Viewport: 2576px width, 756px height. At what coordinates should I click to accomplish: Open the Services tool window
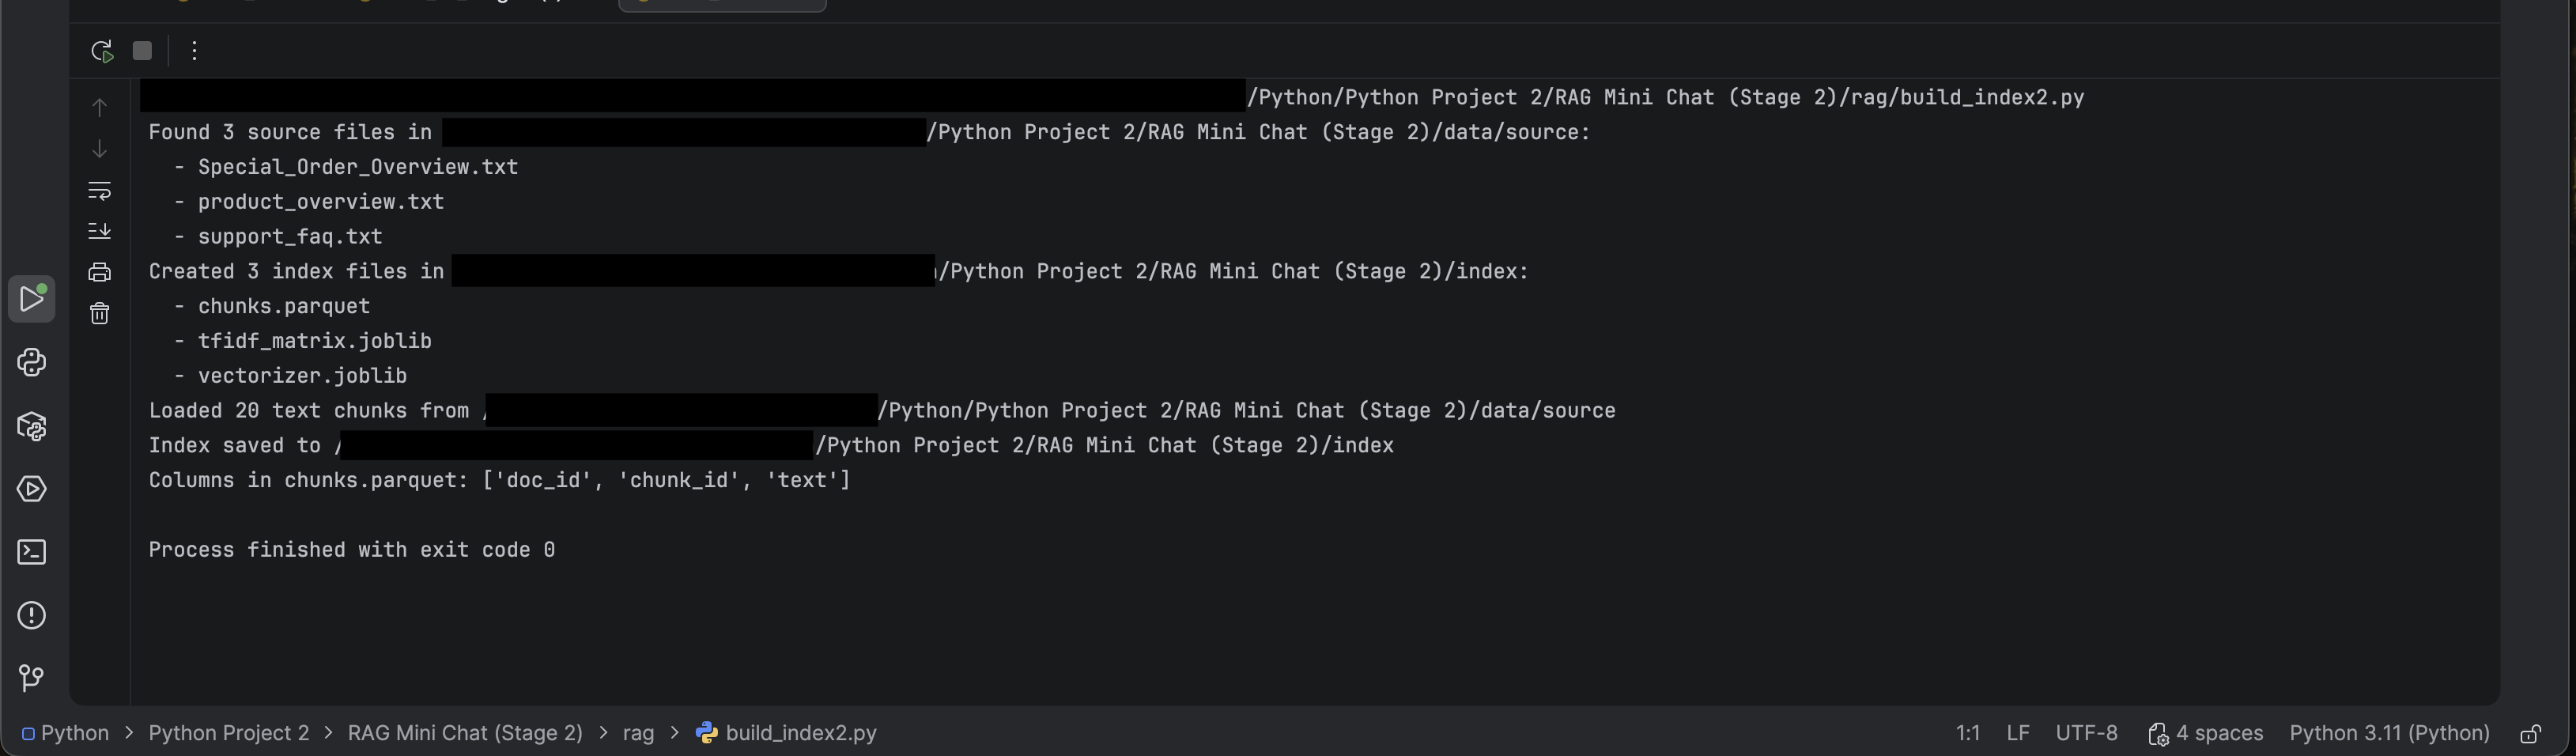(x=32, y=489)
